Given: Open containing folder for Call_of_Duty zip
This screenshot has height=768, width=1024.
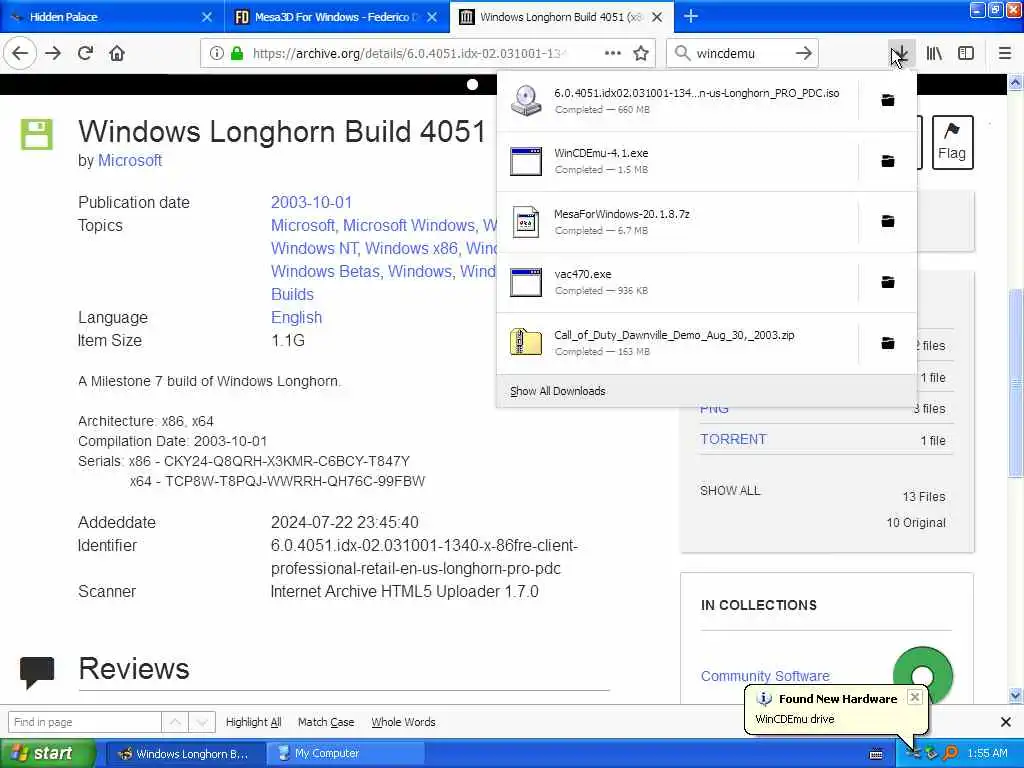Looking at the screenshot, I should click(888, 343).
